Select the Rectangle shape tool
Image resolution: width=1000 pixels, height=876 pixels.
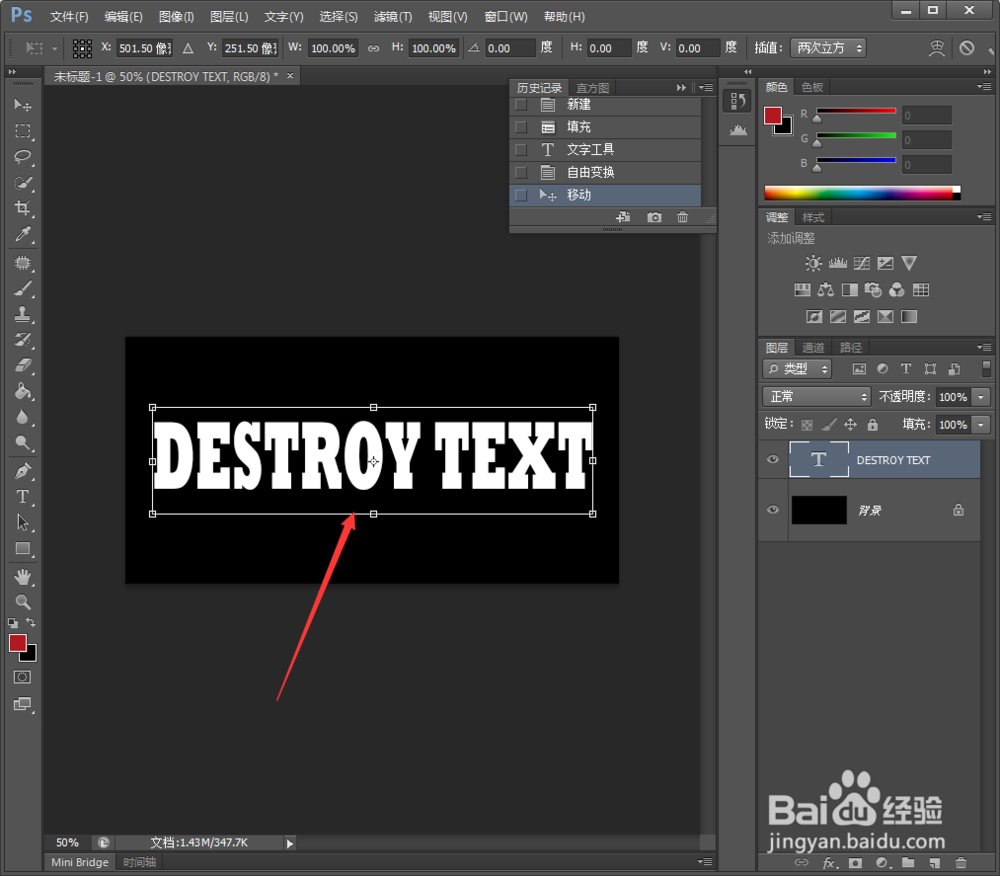23,548
